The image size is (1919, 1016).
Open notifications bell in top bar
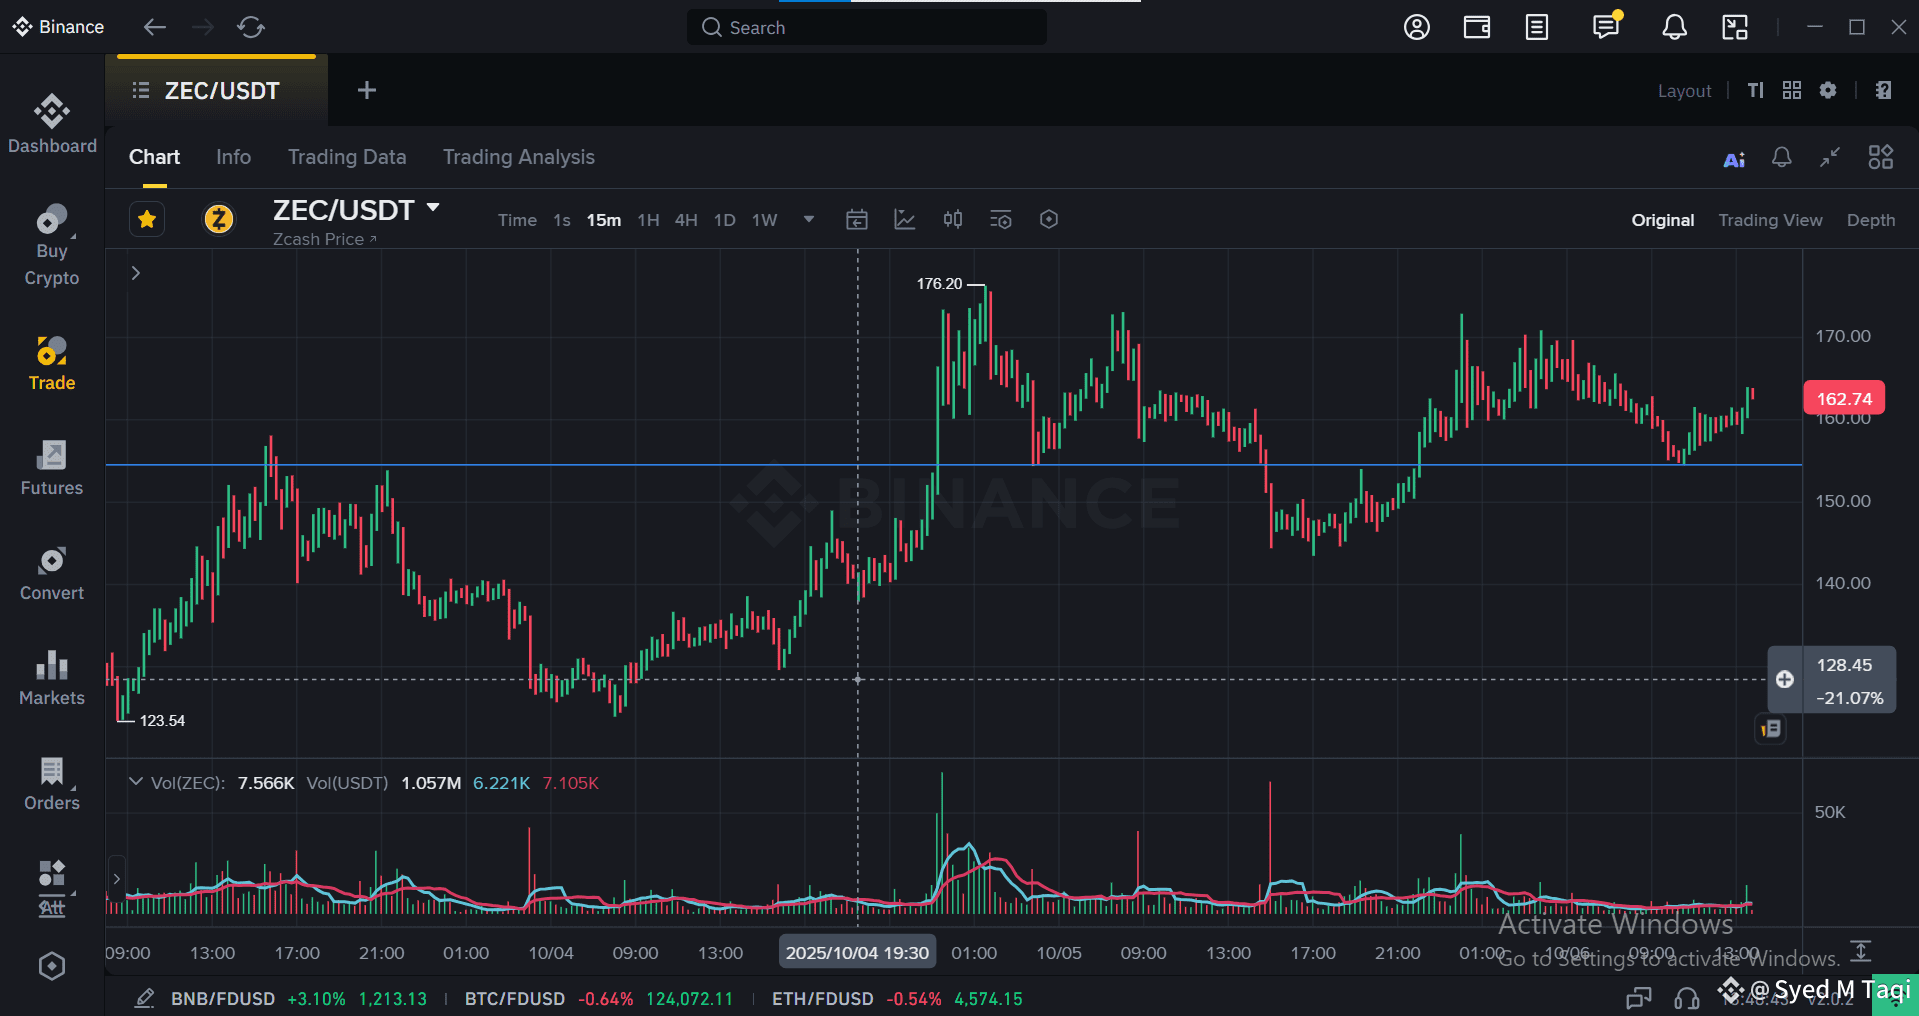click(x=1674, y=27)
